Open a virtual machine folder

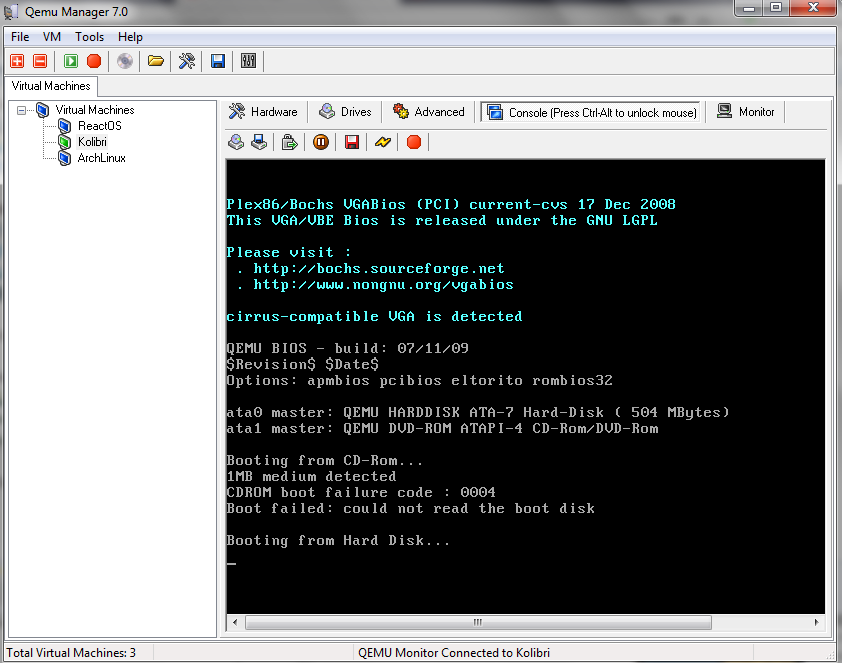(x=155, y=61)
